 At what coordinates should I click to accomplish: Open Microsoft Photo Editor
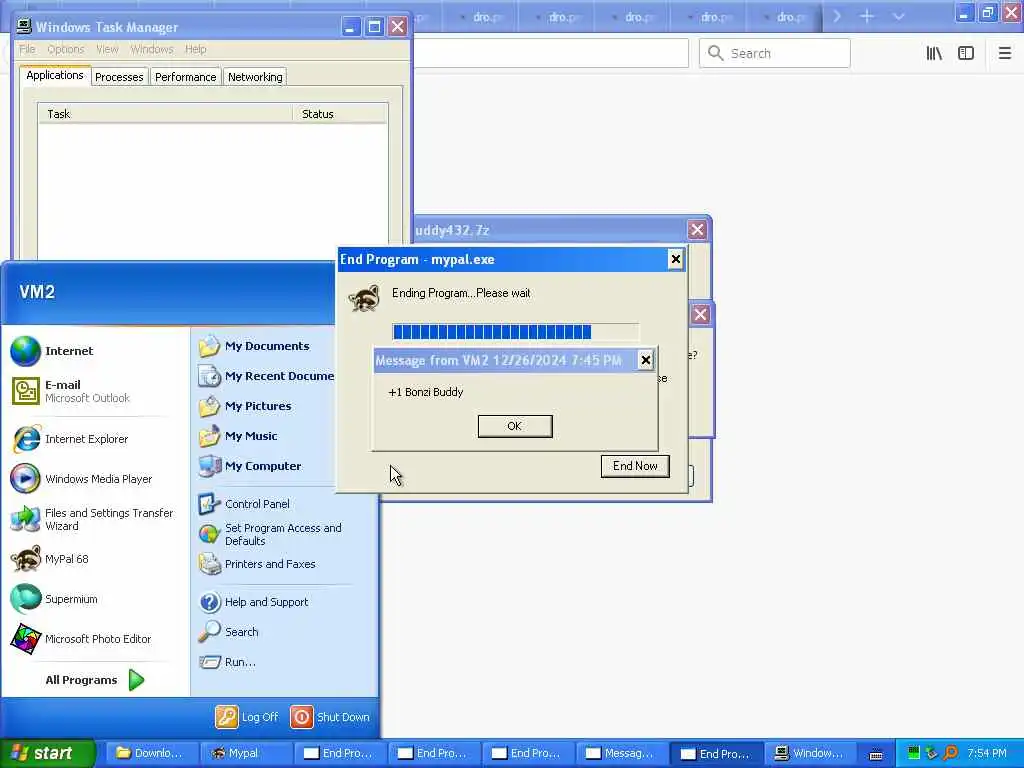pyautogui.click(x=82, y=639)
